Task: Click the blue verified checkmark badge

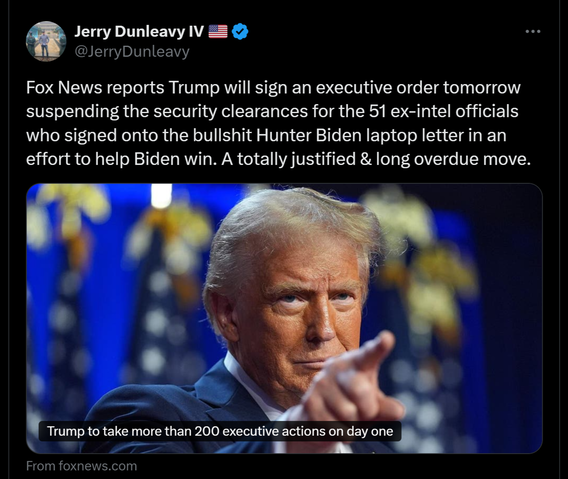Action: click(240, 32)
